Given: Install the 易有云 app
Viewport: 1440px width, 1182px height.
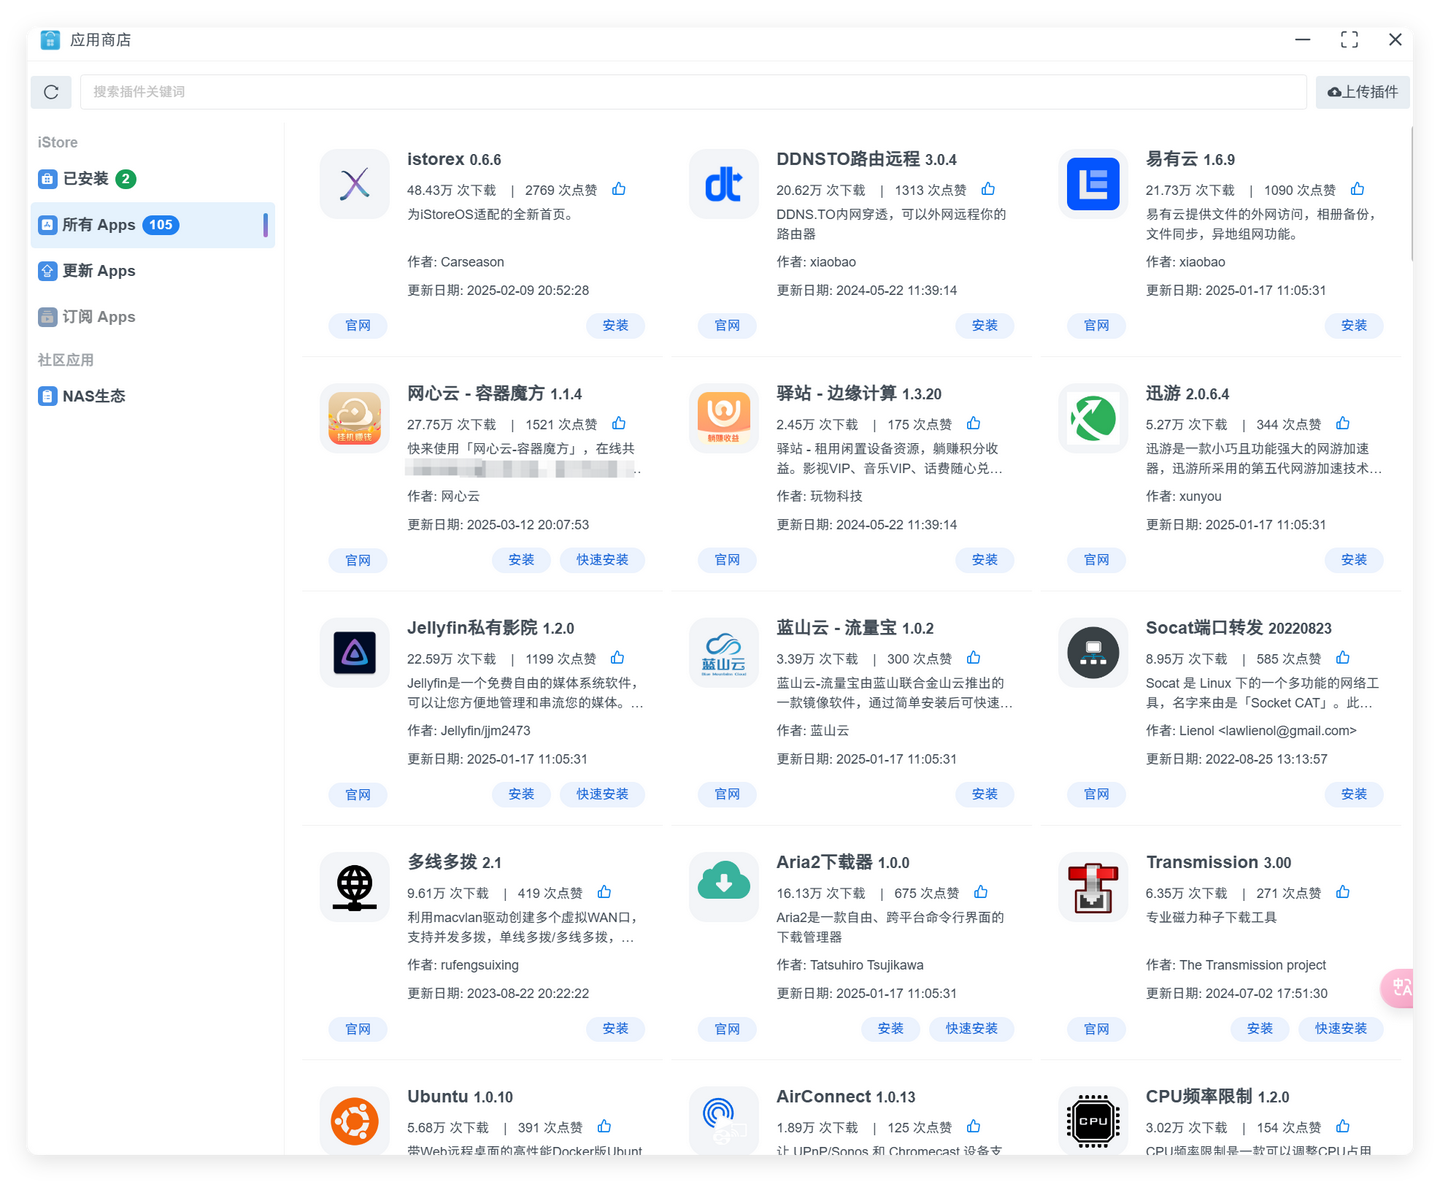Looking at the screenshot, I should [x=1354, y=326].
